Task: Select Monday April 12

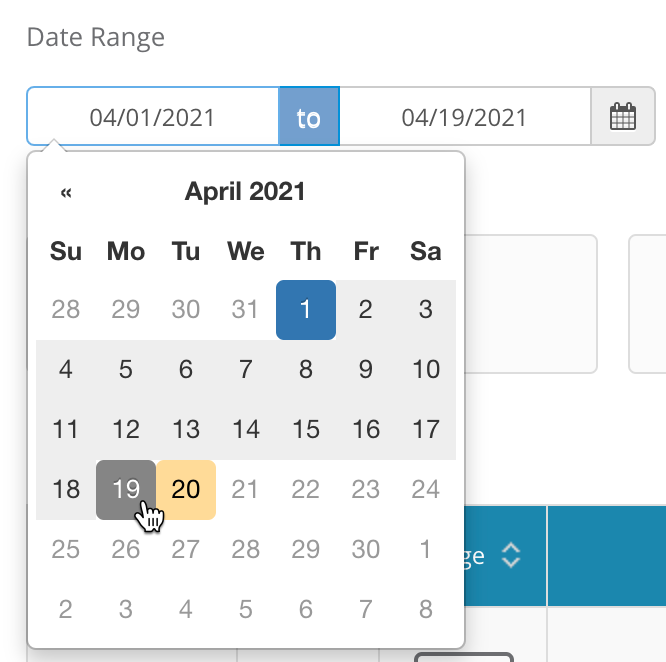Action: [x=126, y=430]
